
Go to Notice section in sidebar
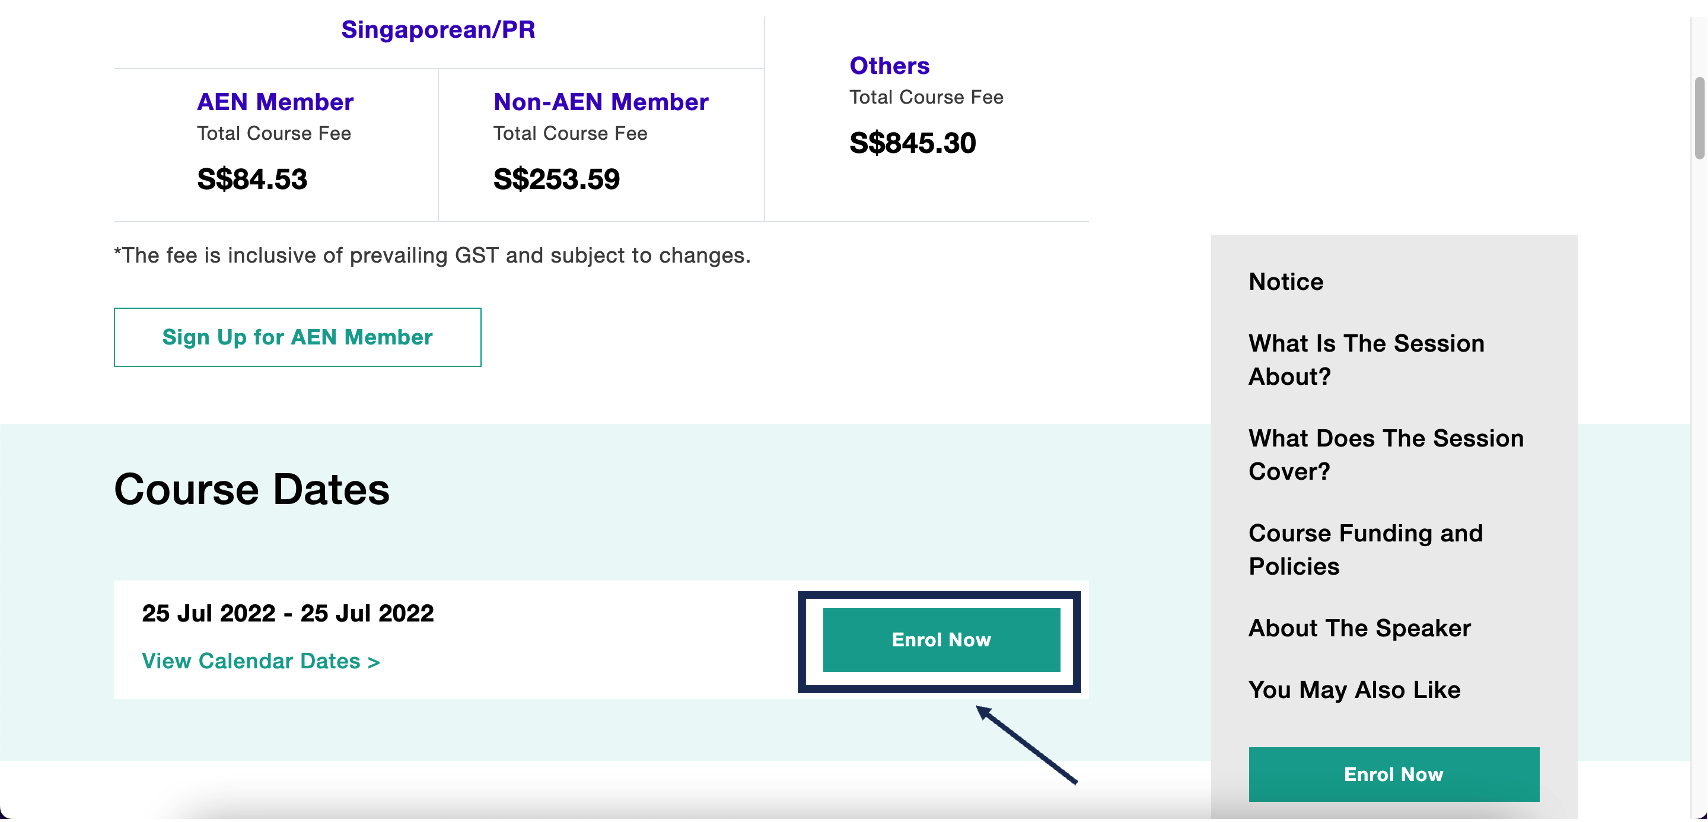point(1286,282)
